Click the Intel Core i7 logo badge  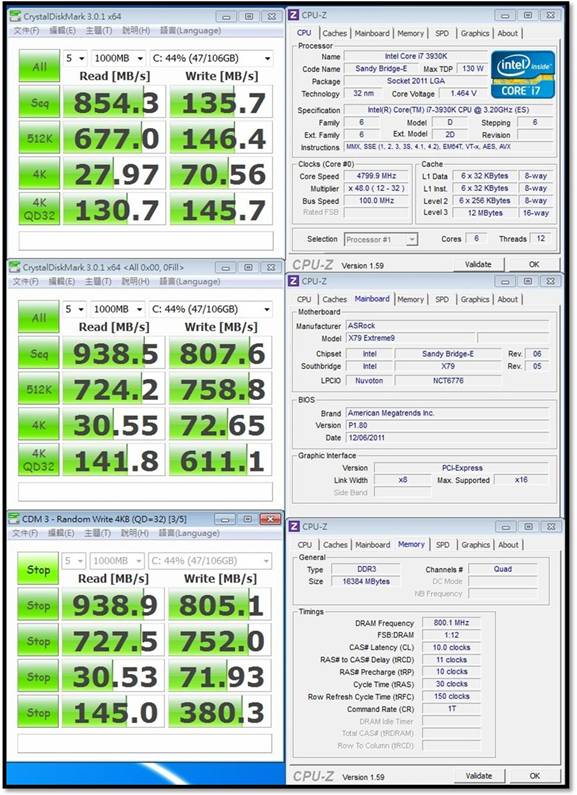click(x=522, y=75)
